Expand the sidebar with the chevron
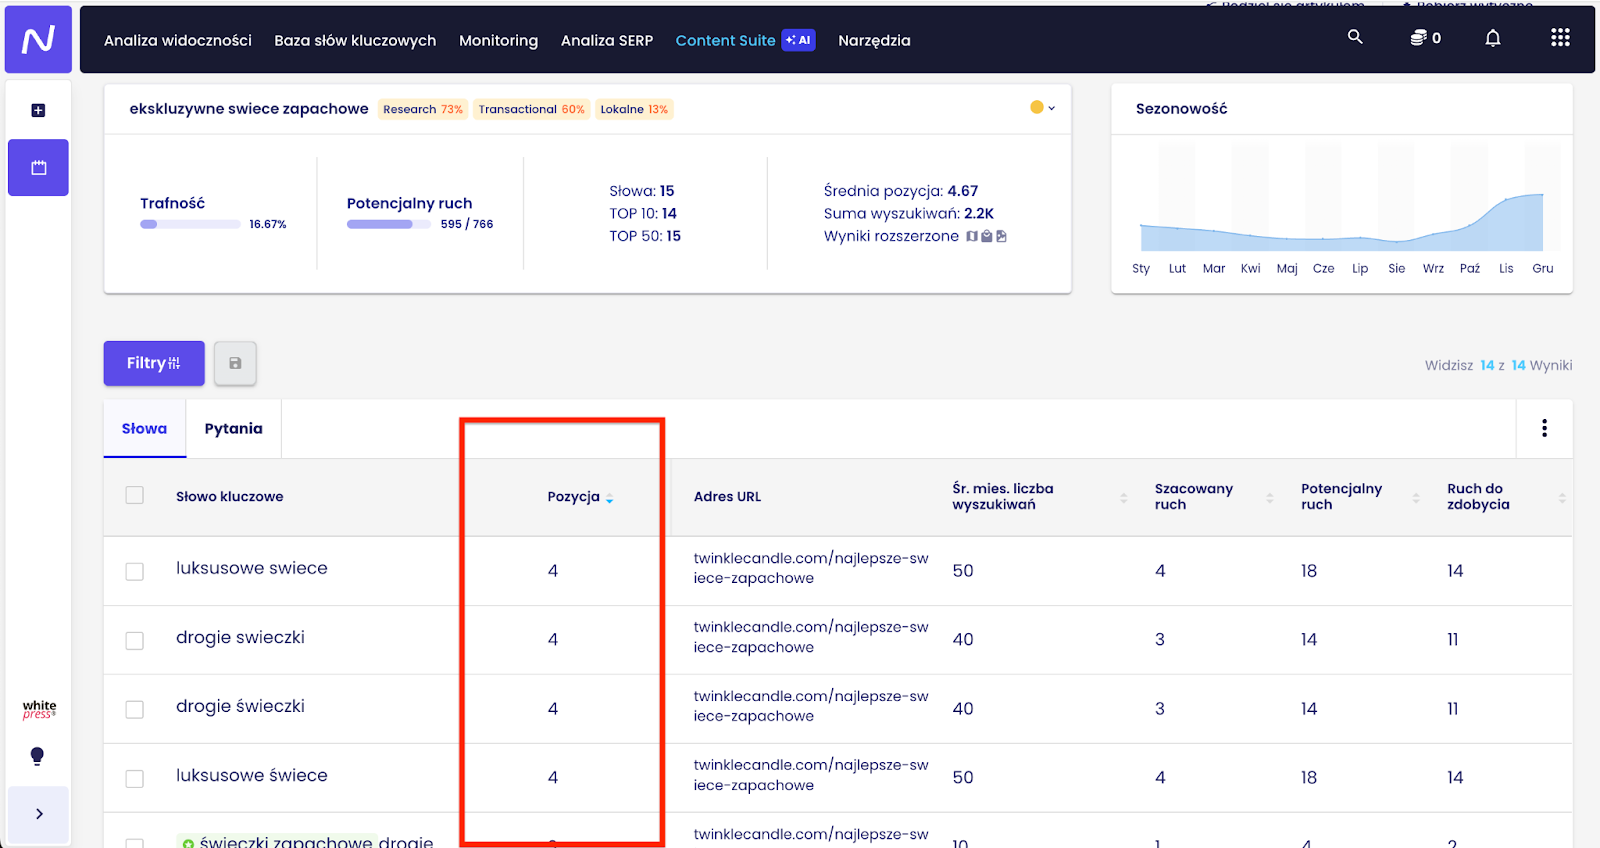This screenshot has height=848, width=1600. point(38,814)
